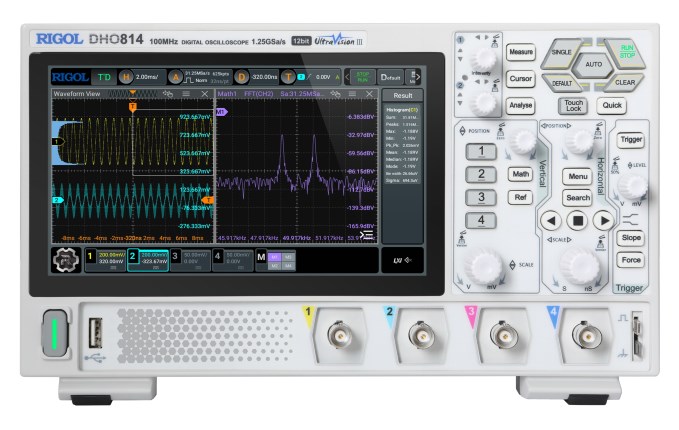Tap the orange T trigger icon on top bar
The image size is (679, 430).
click(x=288, y=78)
